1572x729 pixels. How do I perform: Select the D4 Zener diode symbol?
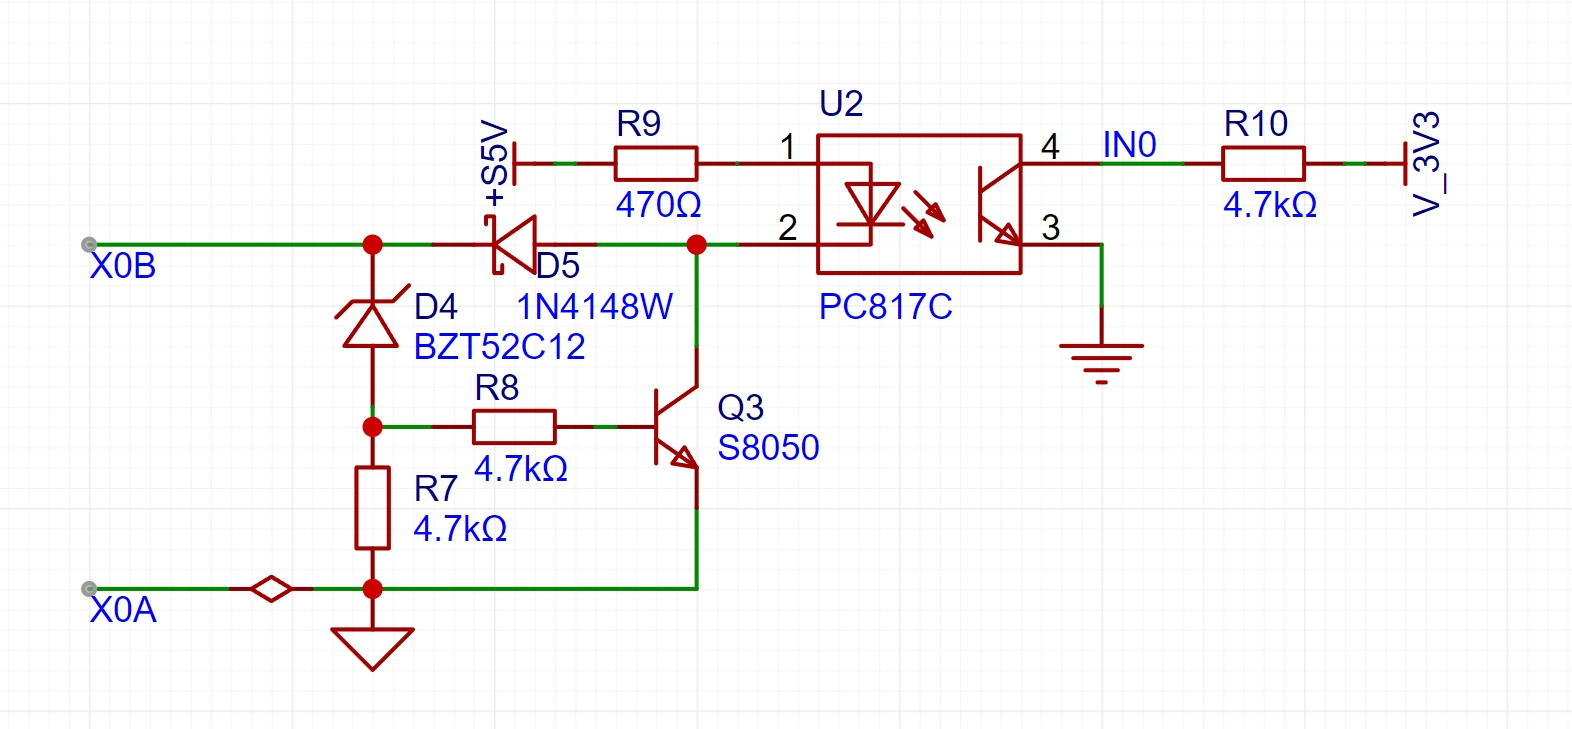click(x=372, y=324)
